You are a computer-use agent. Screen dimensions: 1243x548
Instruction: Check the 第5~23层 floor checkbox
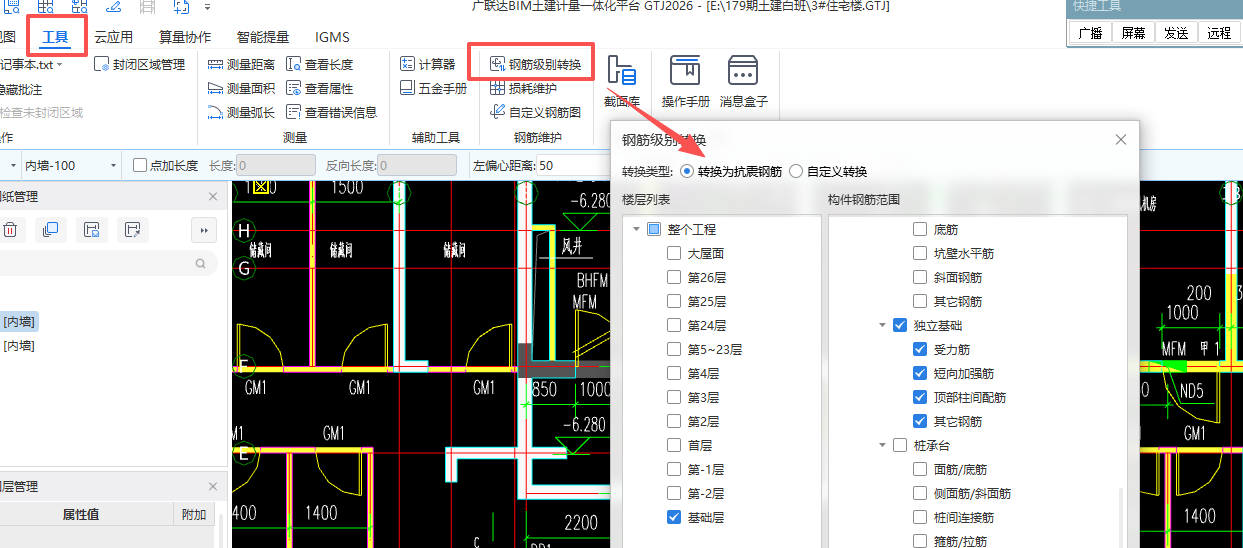[674, 349]
